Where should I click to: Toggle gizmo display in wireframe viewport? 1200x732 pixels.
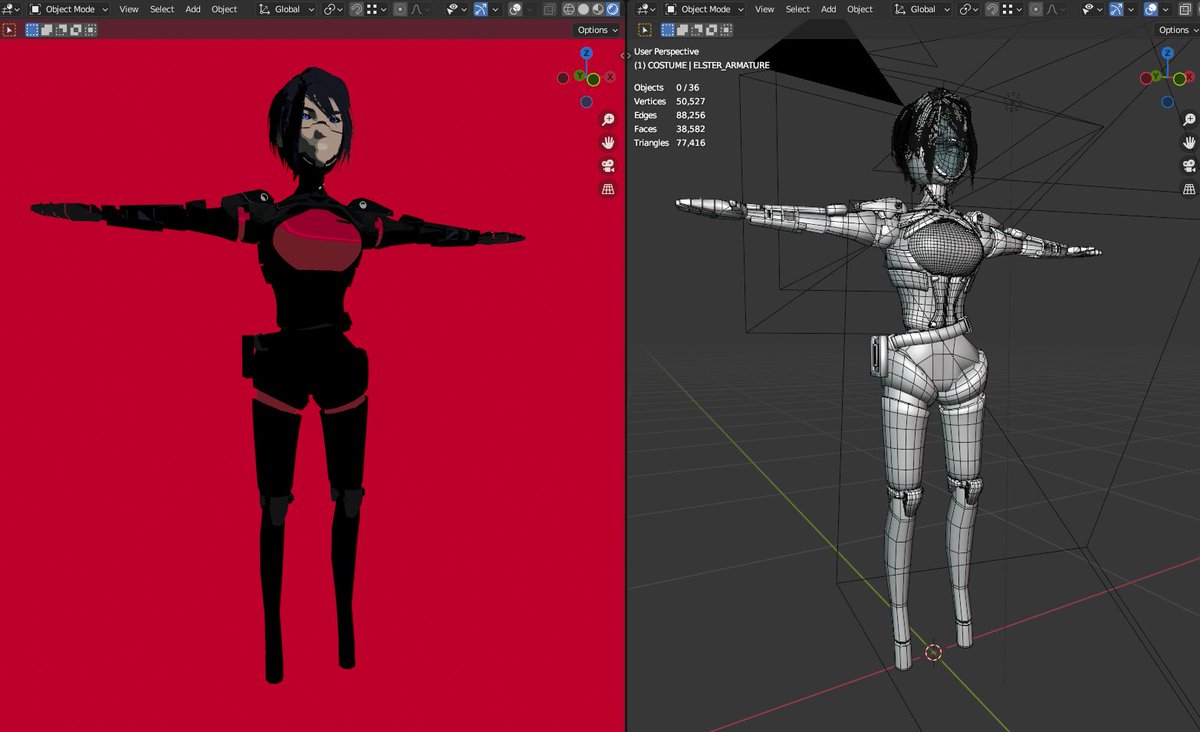1115,9
